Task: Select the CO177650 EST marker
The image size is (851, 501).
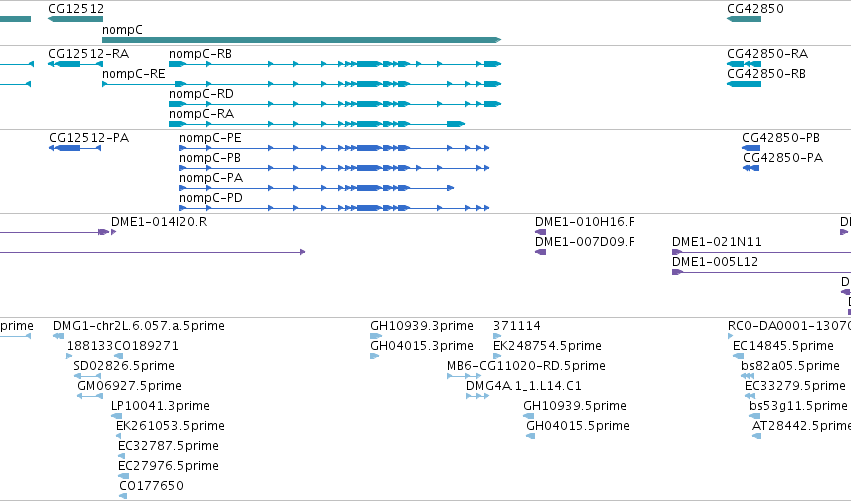Action: [x=123, y=496]
